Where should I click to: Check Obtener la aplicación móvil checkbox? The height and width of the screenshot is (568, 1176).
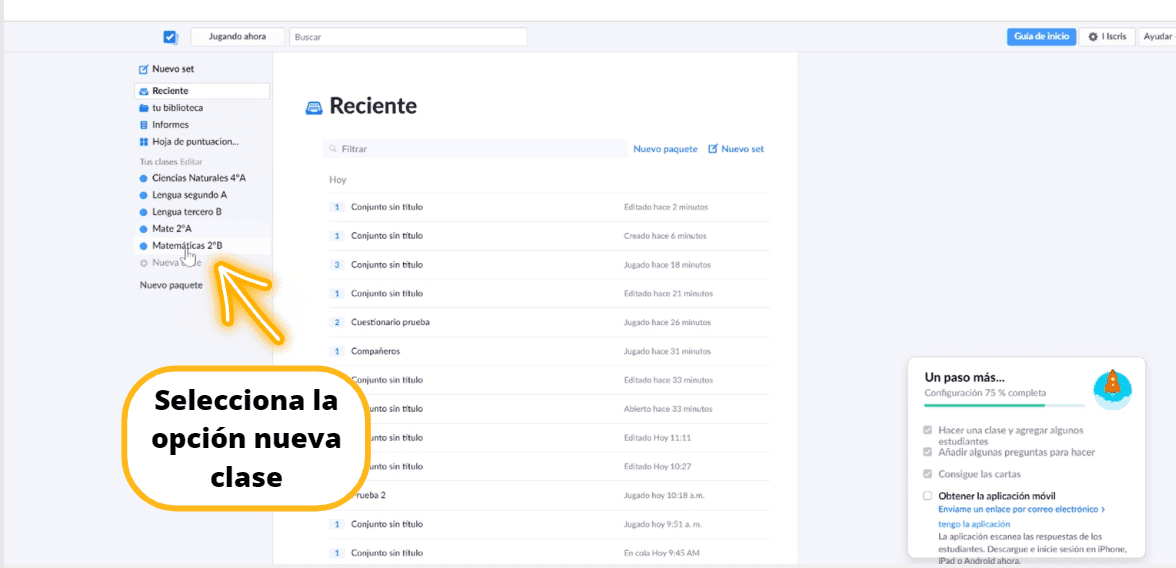point(928,496)
